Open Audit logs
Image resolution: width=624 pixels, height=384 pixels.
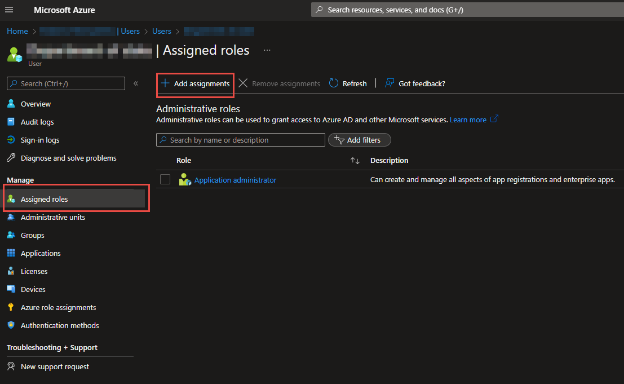point(37,122)
